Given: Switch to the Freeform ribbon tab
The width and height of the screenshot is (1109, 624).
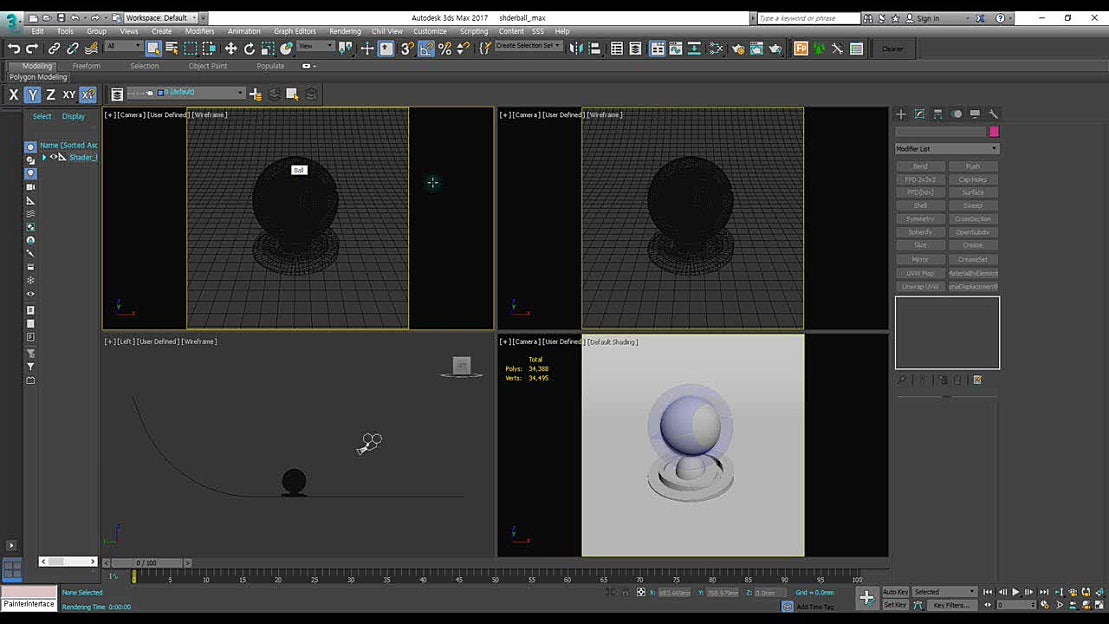Looking at the screenshot, I should pos(87,65).
